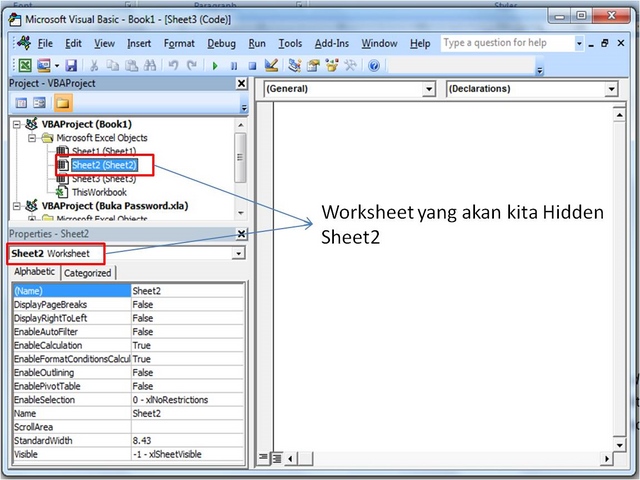
Task: Open the Sheet2 Worksheet object dropdown
Action: pyautogui.click(x=238, y=253)
